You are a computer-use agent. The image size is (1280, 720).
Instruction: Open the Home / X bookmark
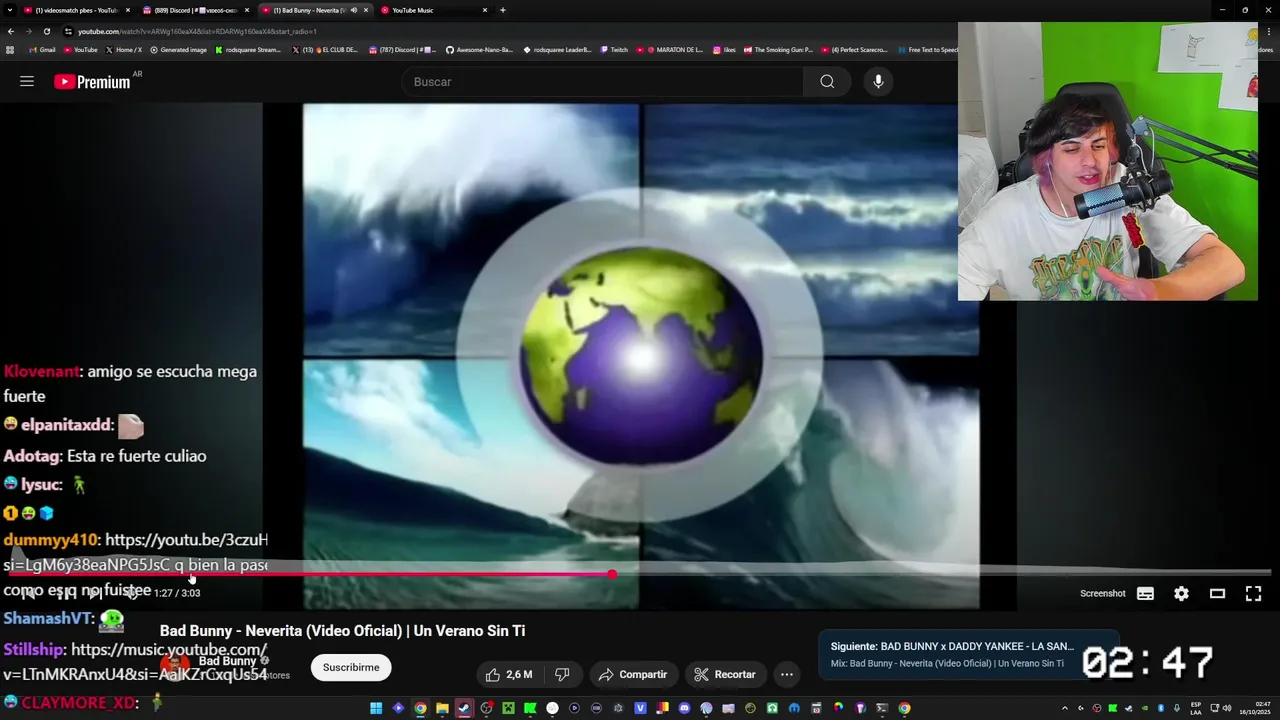pos(123,49)
